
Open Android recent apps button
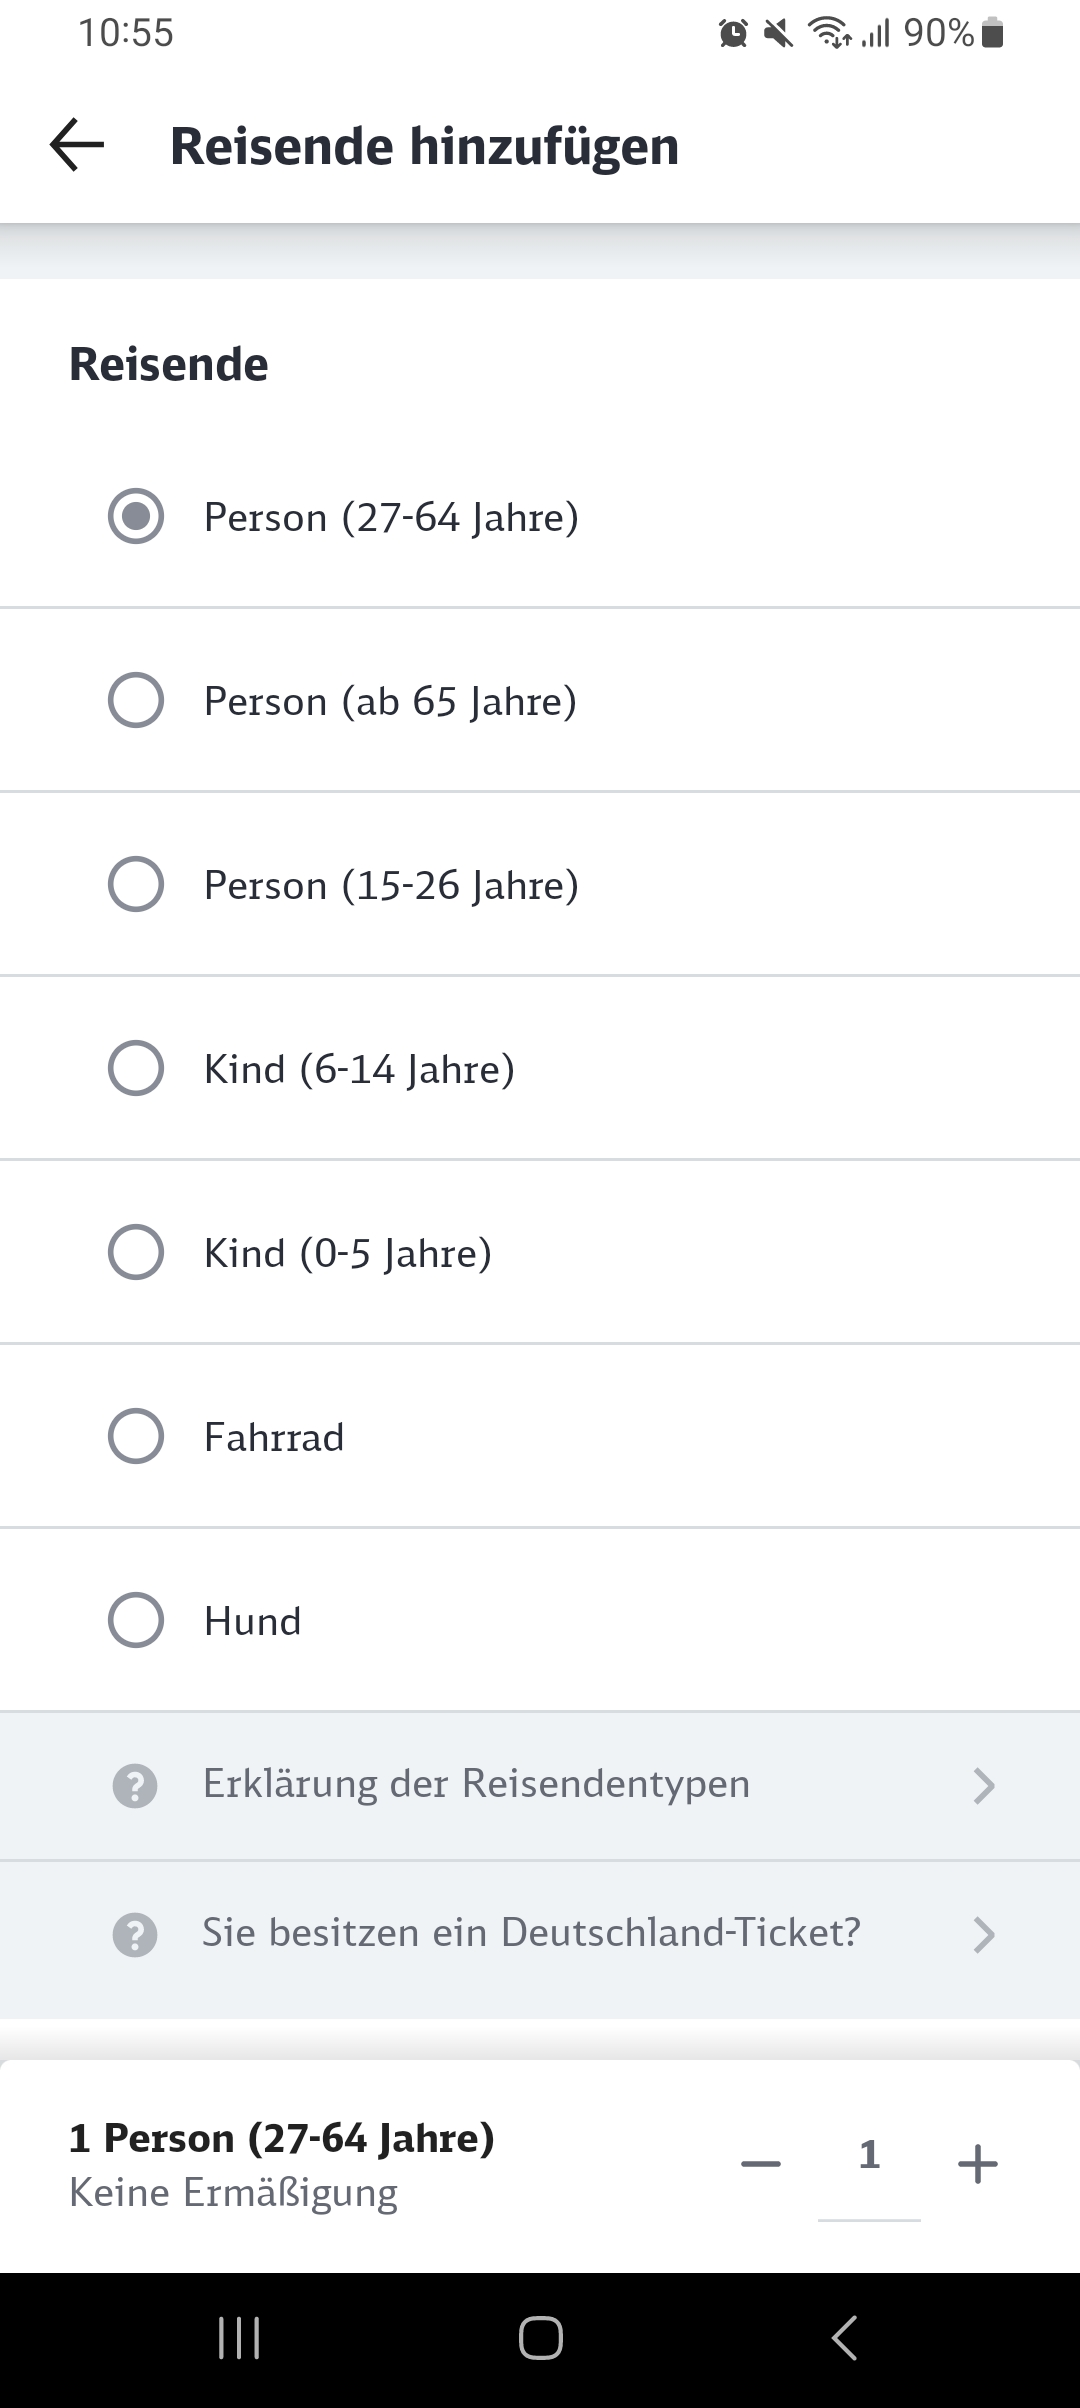click(239, 2338)
